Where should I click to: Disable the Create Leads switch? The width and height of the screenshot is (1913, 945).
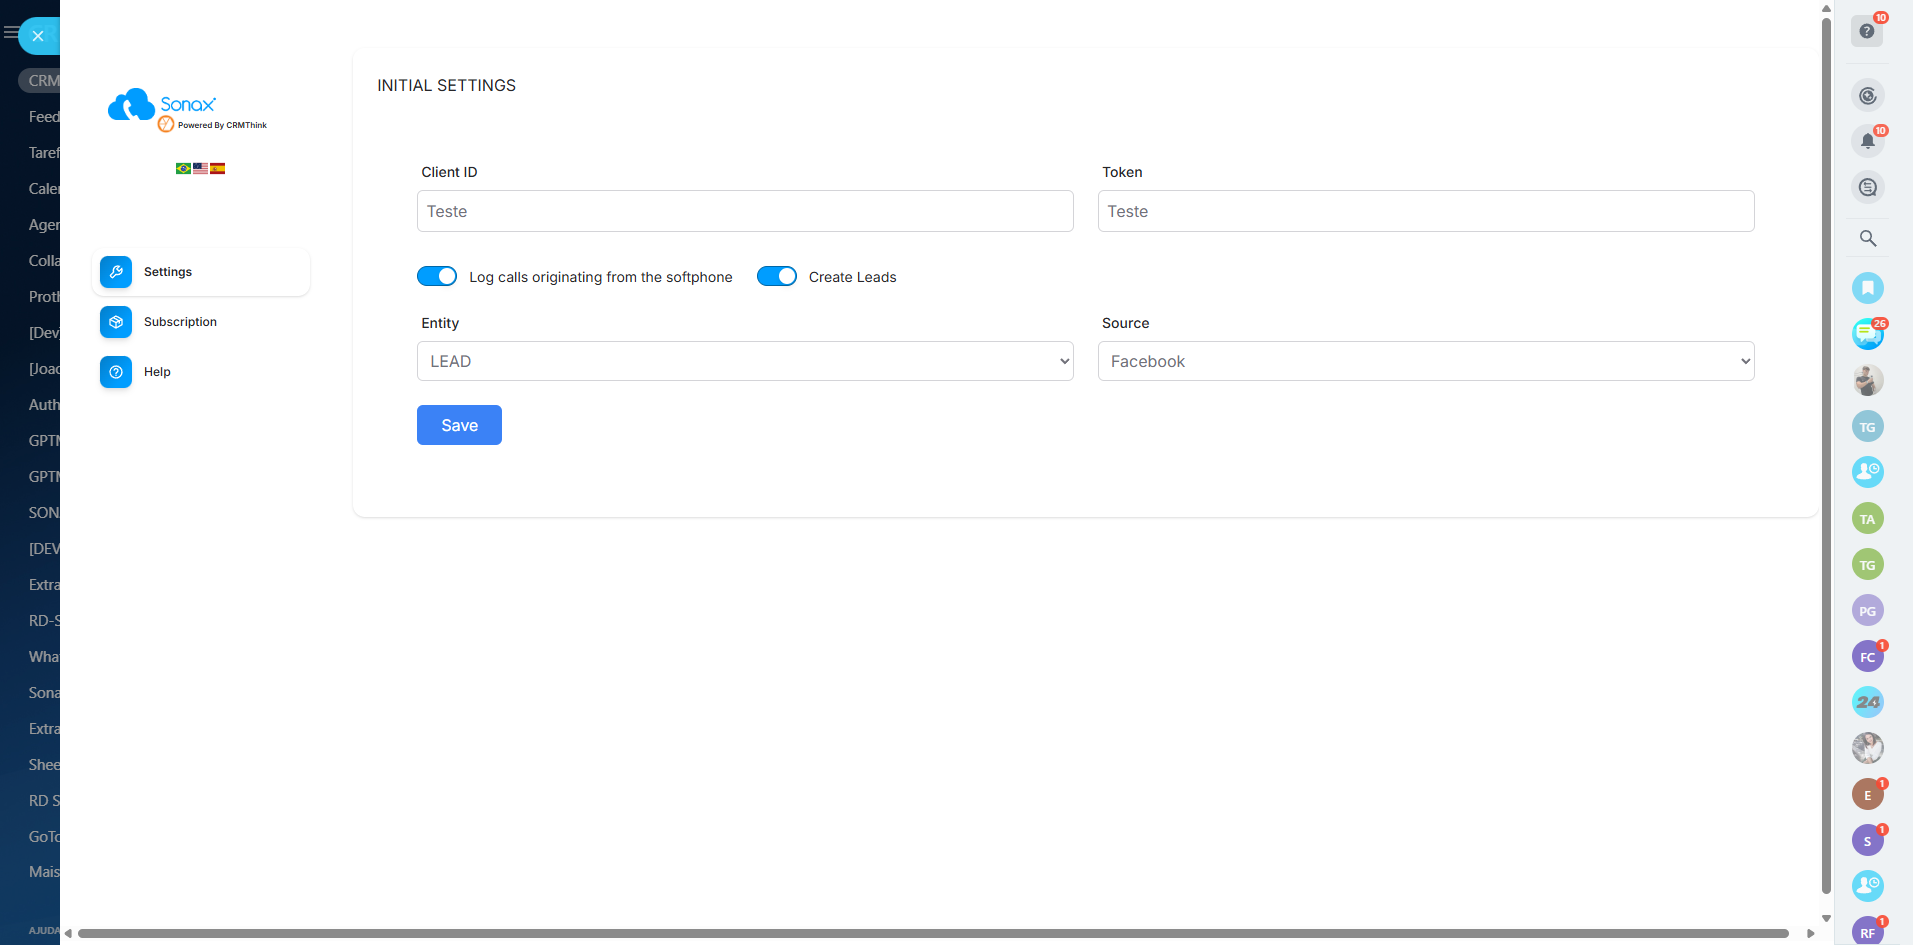[776, 276]
